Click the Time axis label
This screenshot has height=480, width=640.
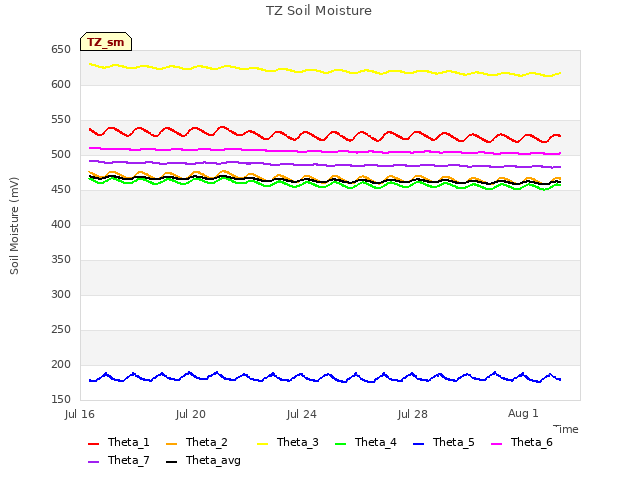click(x=566, y=429)
